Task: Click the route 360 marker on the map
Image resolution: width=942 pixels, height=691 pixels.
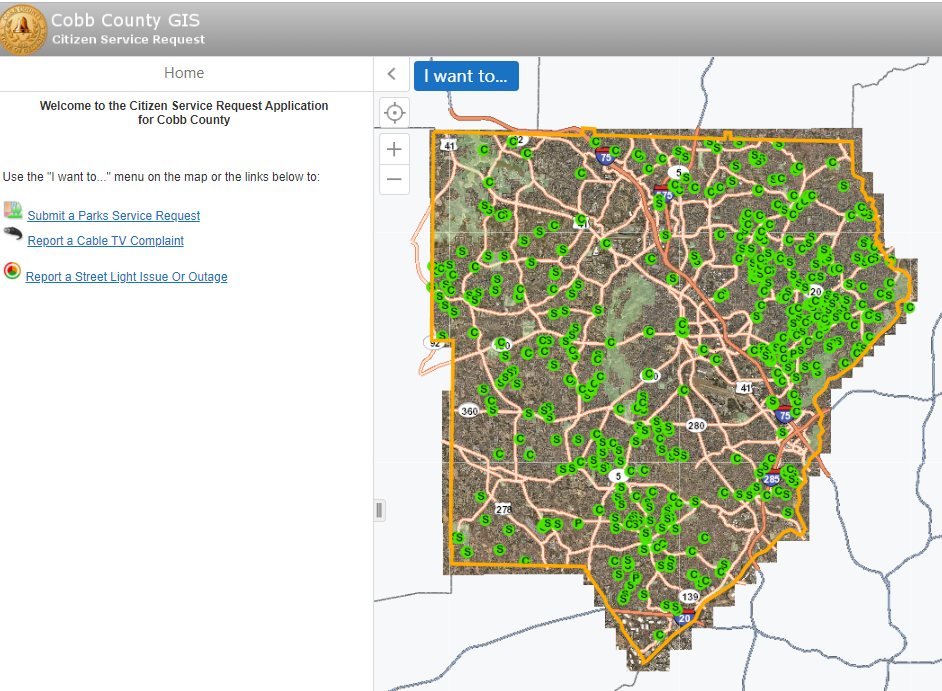Action: pyautogui.click(x=469, y=411)
